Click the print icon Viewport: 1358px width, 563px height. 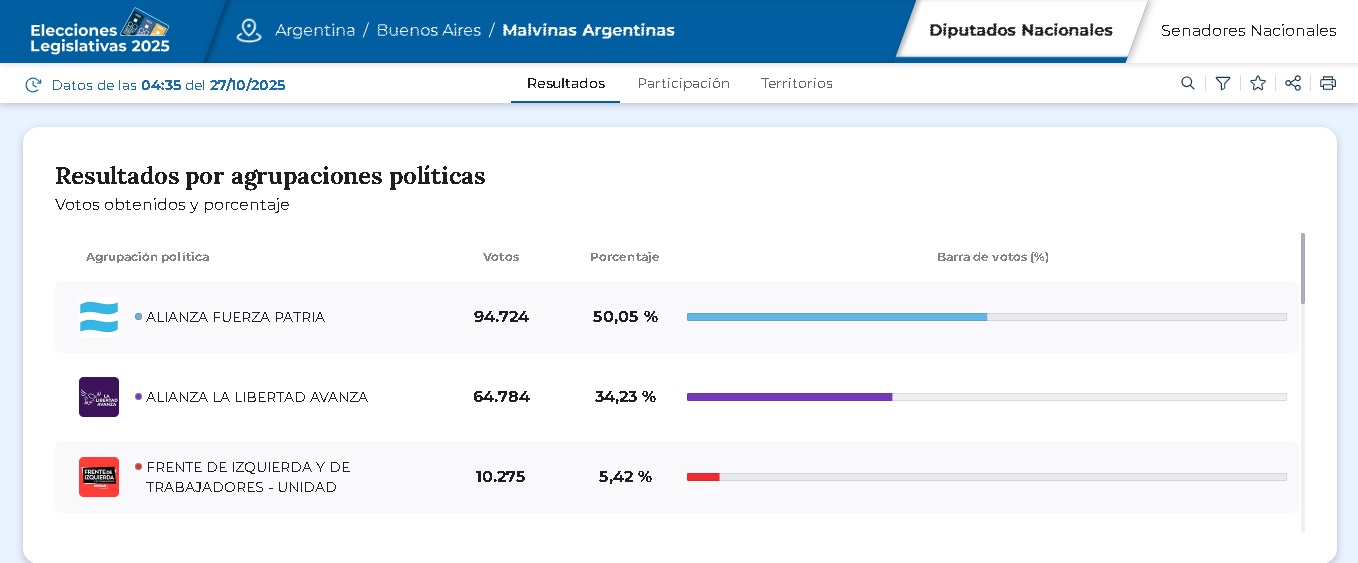tap(1328, 84)
